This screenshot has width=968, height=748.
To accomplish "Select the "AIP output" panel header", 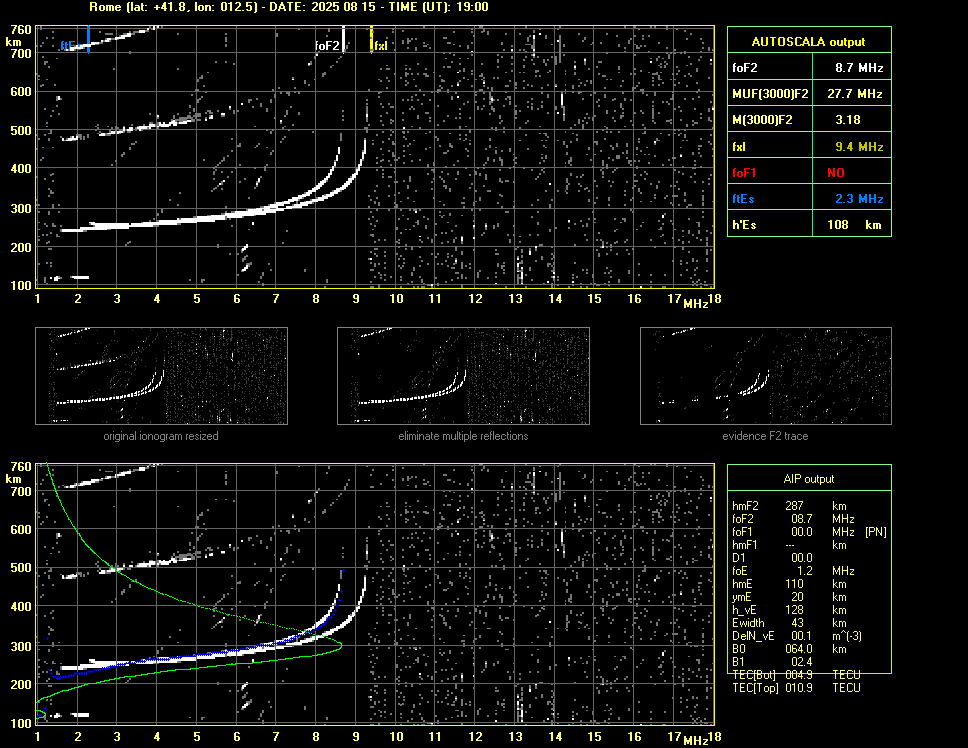I will [x=809, y=479].
